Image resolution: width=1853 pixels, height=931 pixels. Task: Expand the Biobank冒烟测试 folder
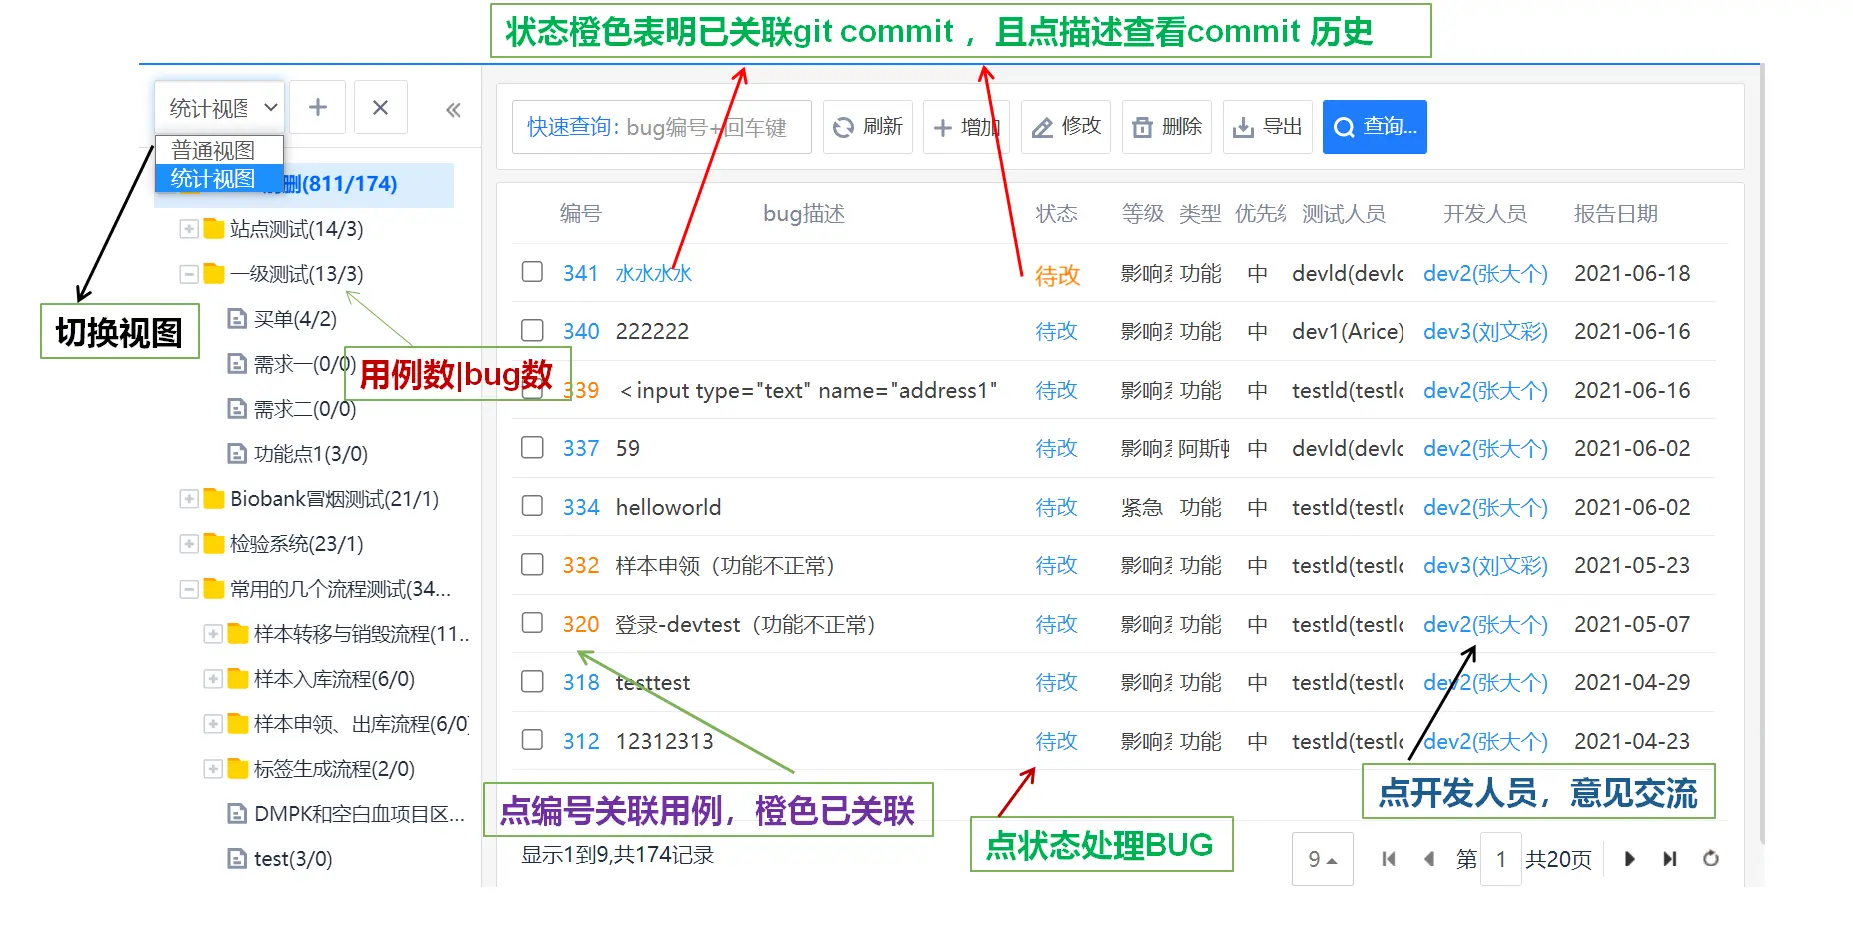[x=188, y=499]
